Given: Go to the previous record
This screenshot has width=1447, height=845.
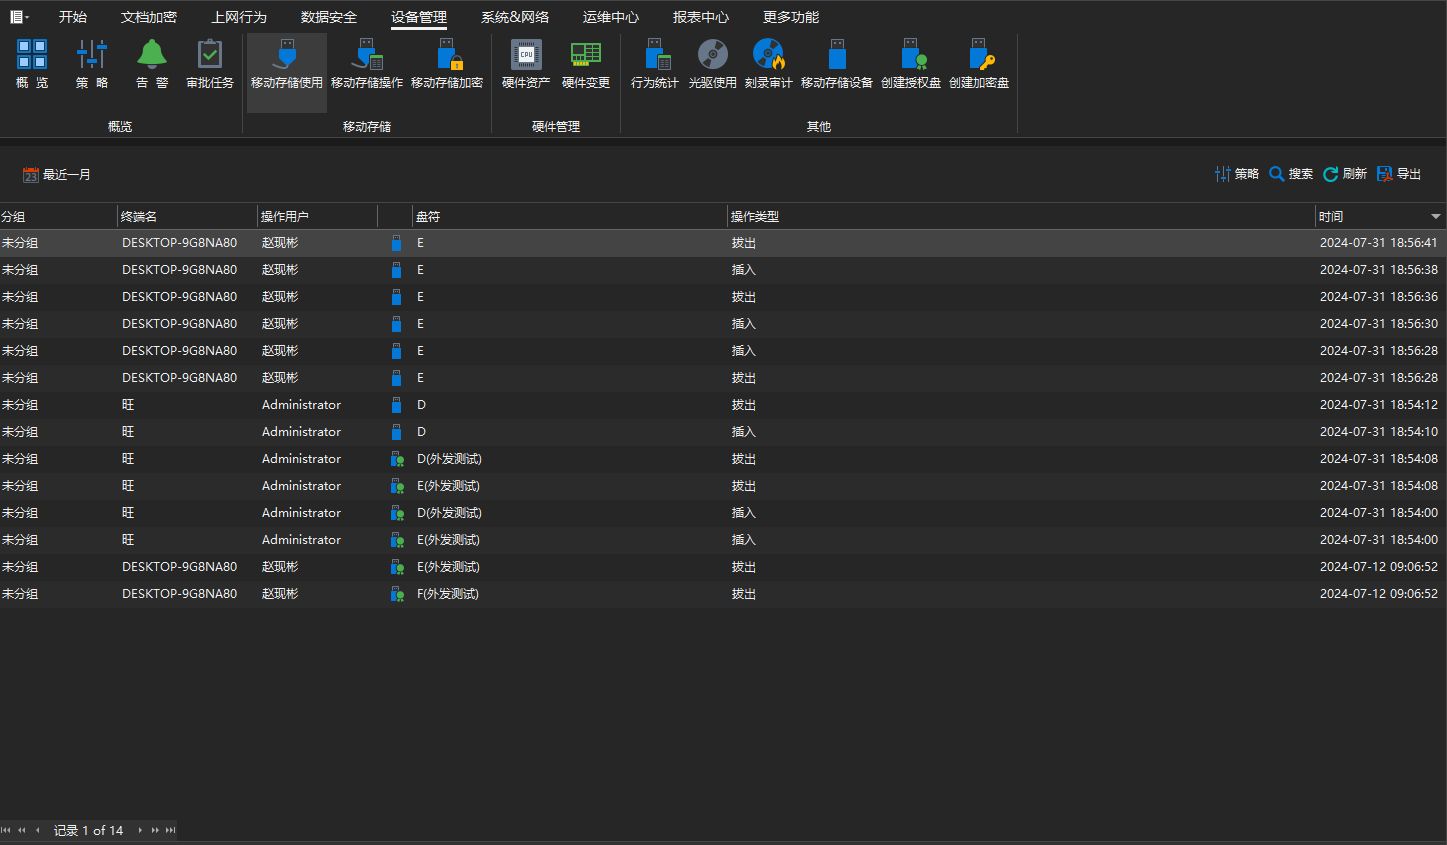Looking at the screenshot, I should 38,830.
